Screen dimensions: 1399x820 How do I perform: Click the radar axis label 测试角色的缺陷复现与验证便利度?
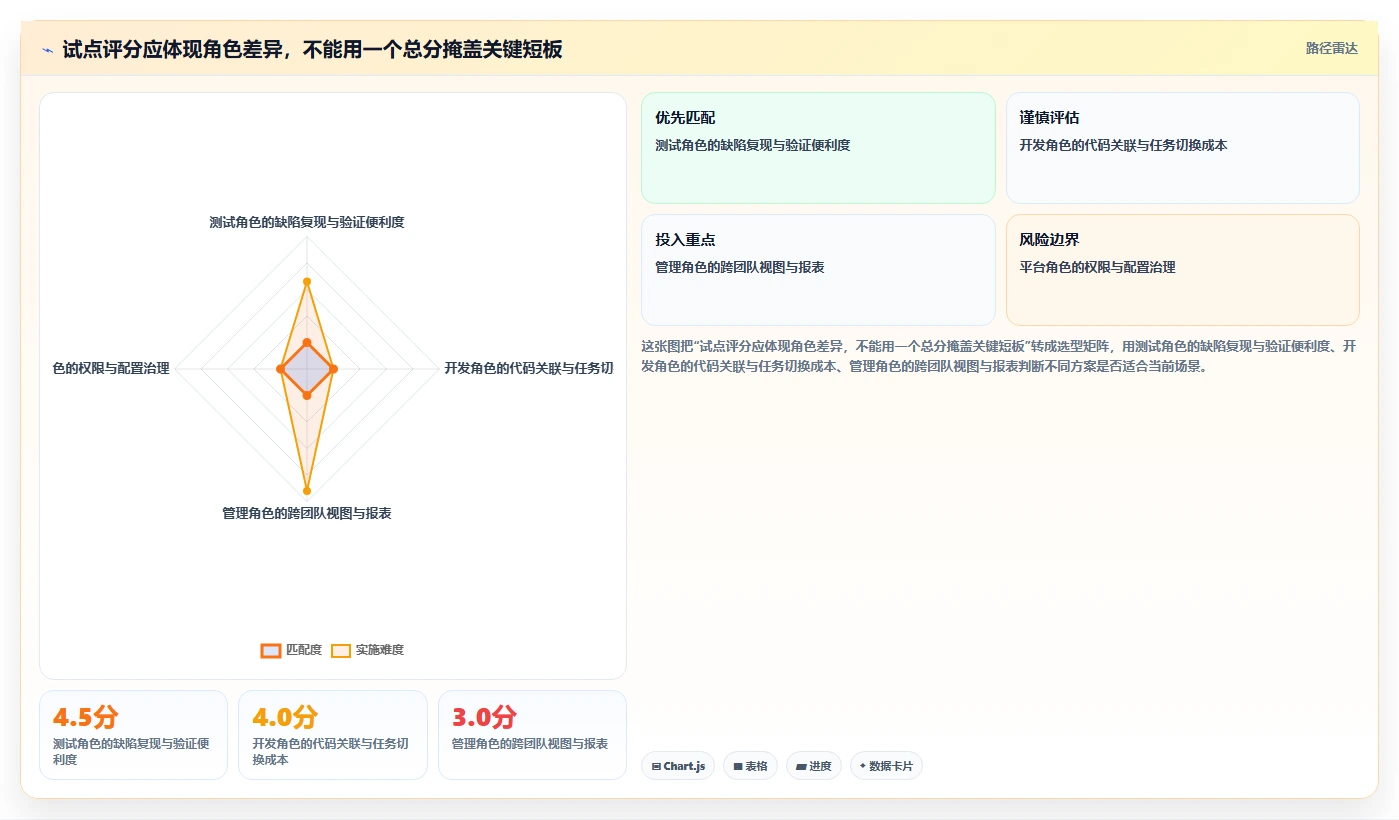pos(307,222)
